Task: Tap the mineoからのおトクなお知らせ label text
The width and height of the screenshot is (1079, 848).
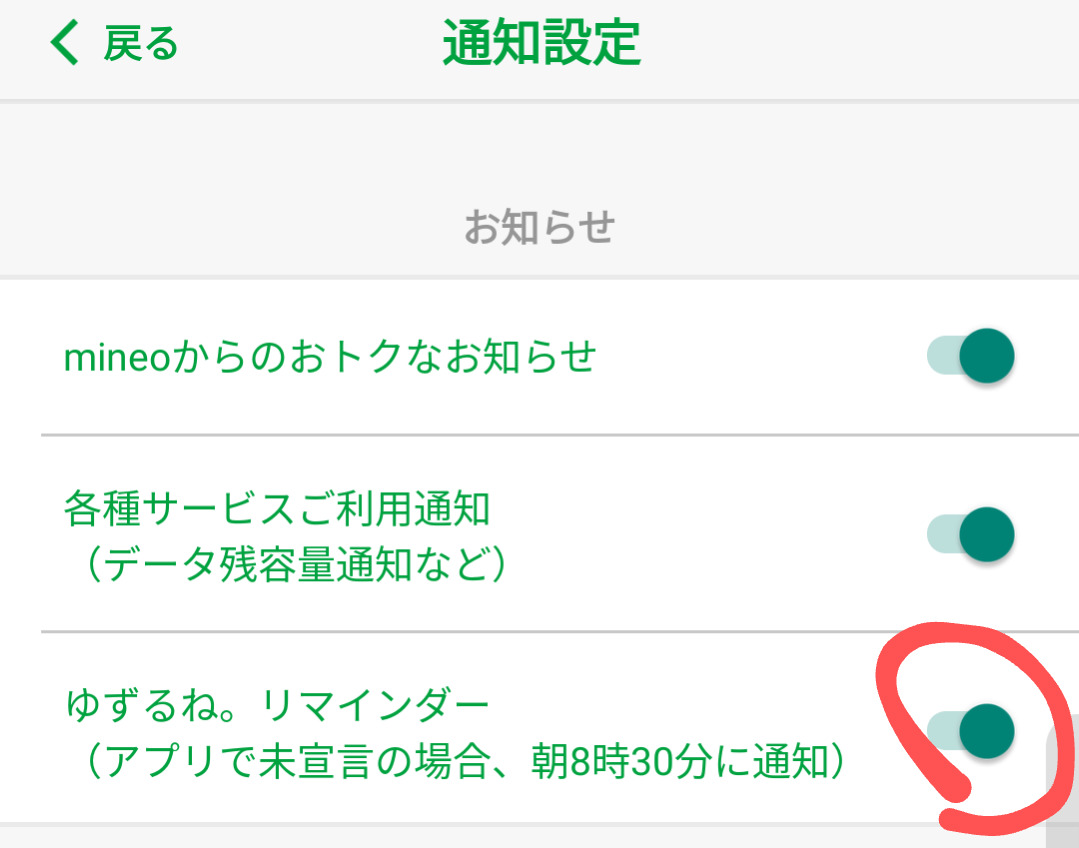Action: coord(330,357)
